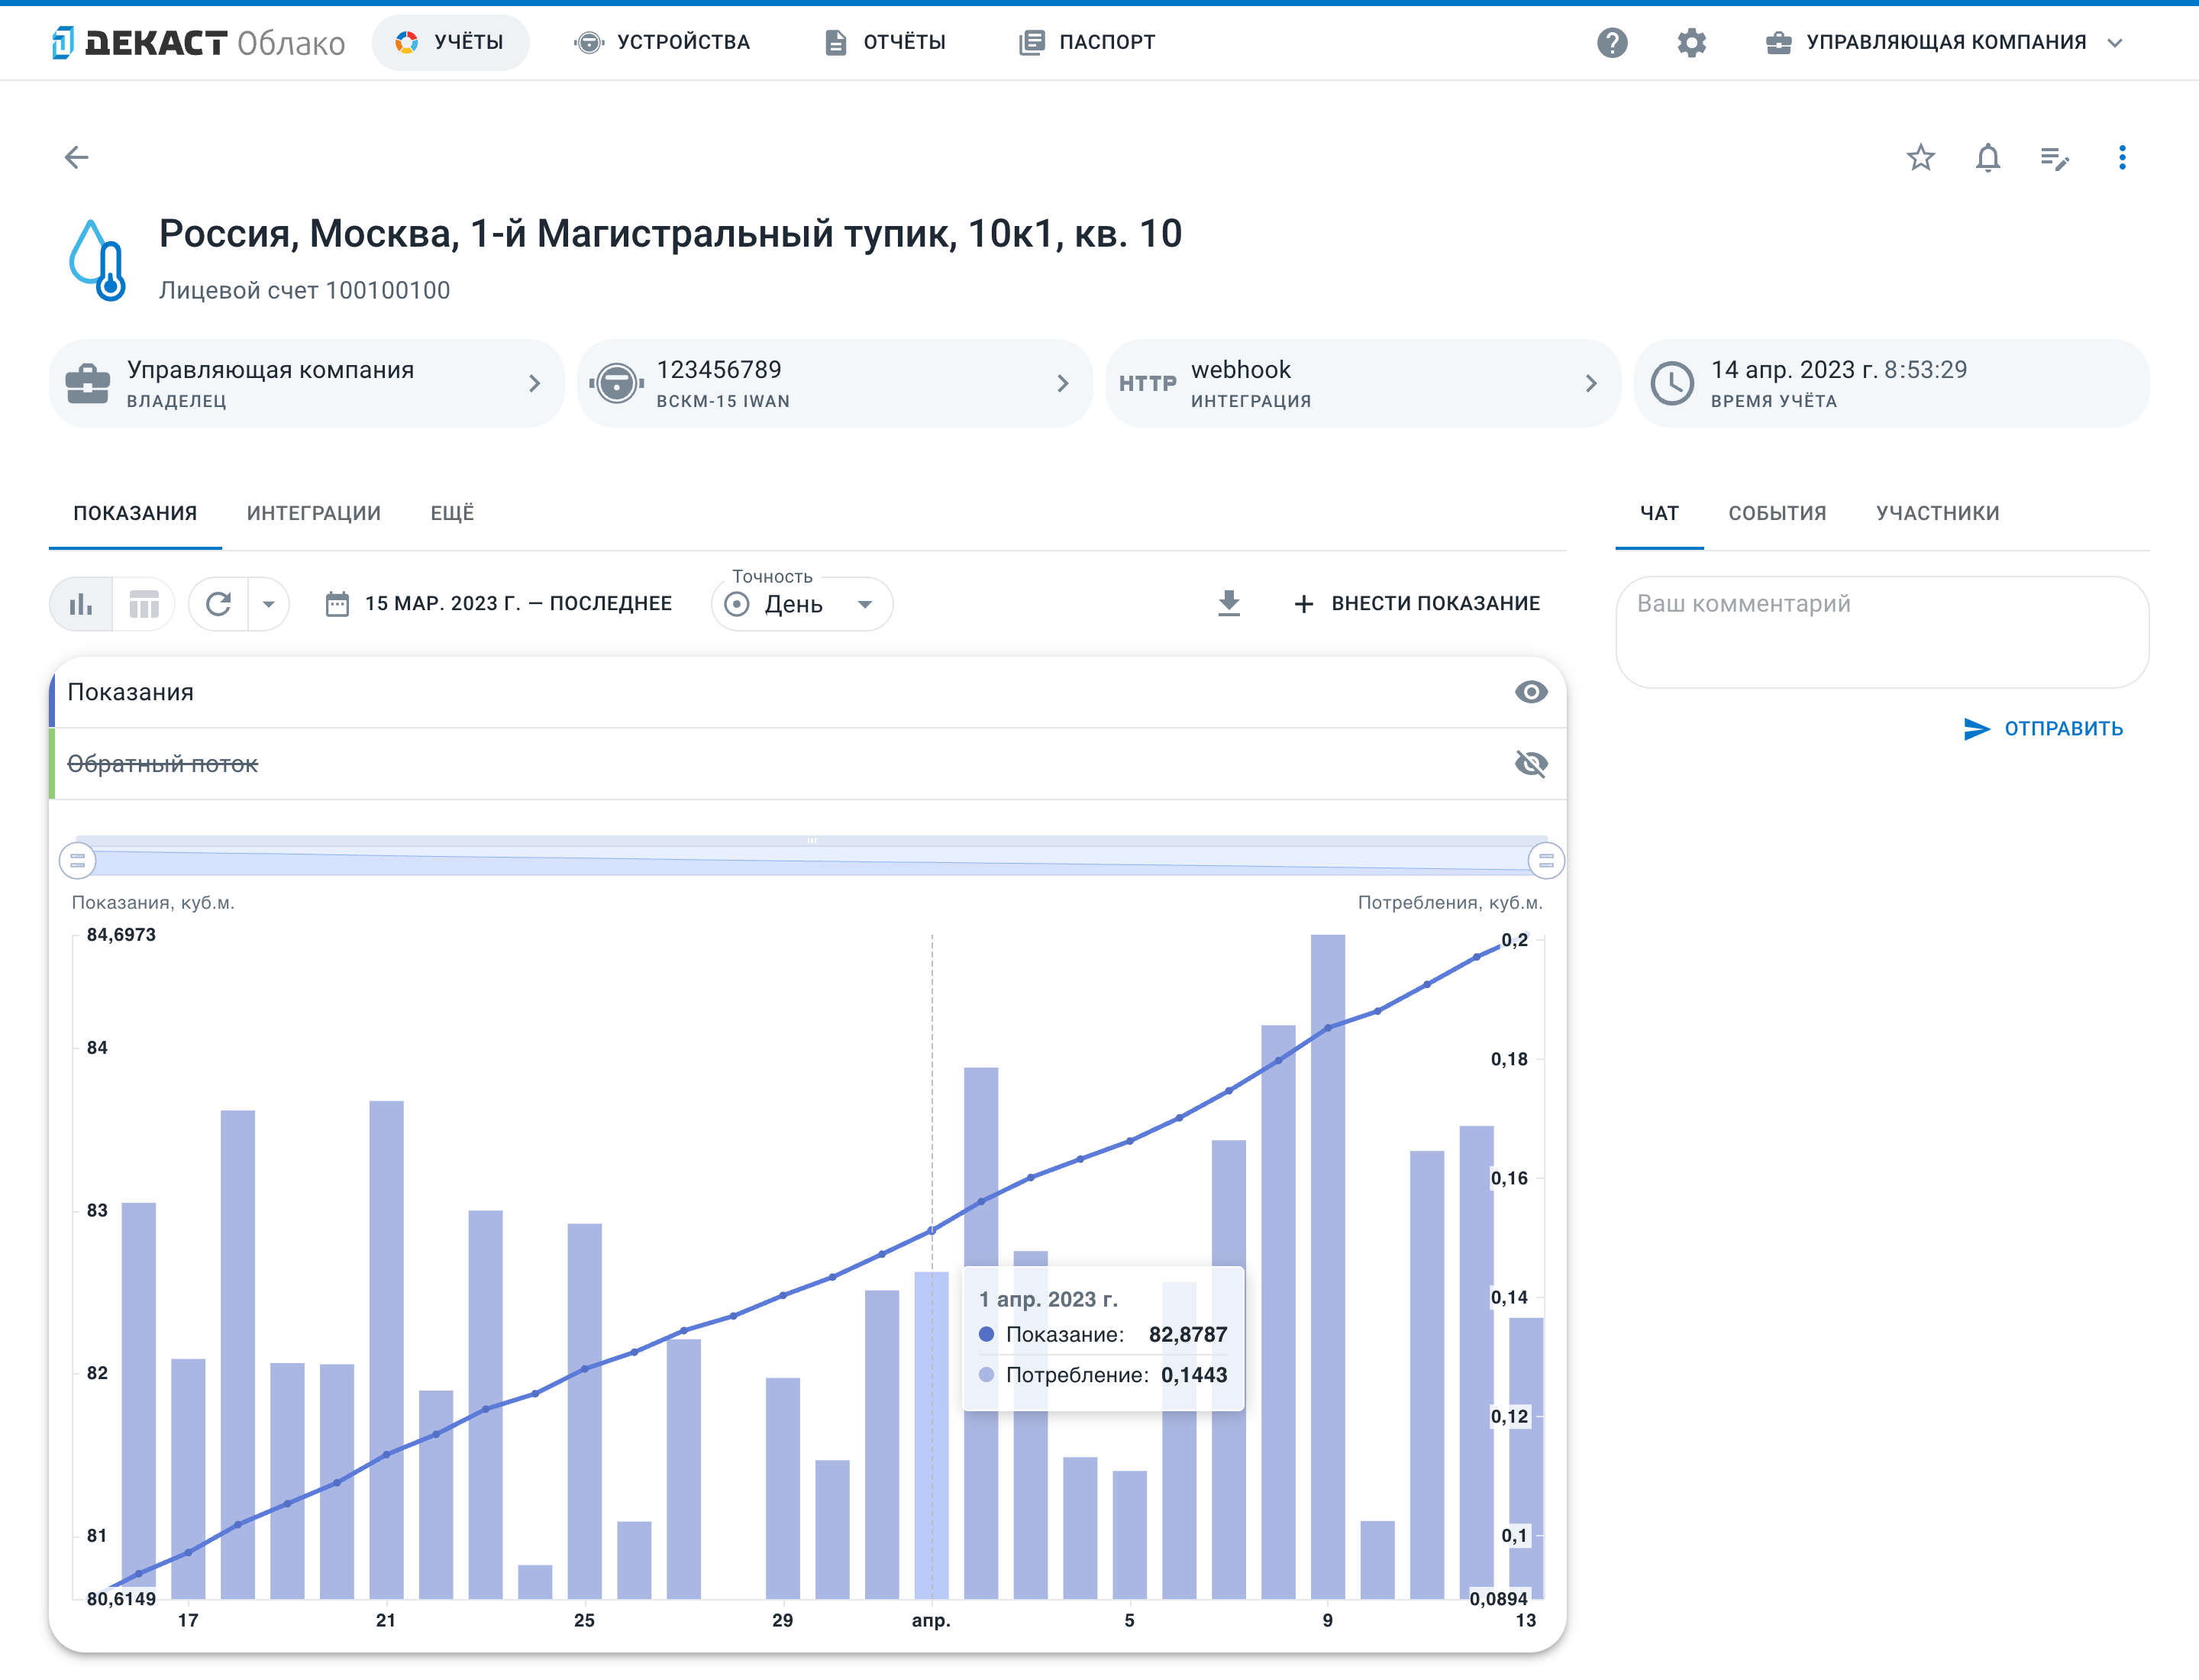The image size is (2199, 1680).
Task: Click the water meter drop icon
Action: pos(97,260)
